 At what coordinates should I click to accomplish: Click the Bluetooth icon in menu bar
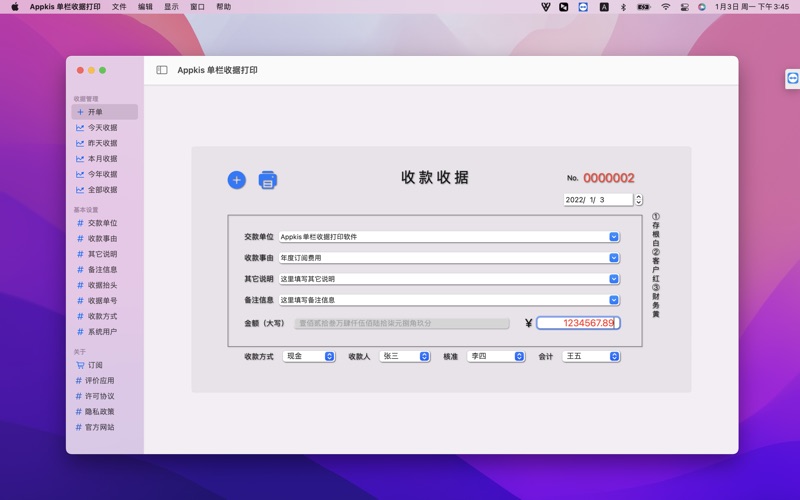tap(623, 7)
